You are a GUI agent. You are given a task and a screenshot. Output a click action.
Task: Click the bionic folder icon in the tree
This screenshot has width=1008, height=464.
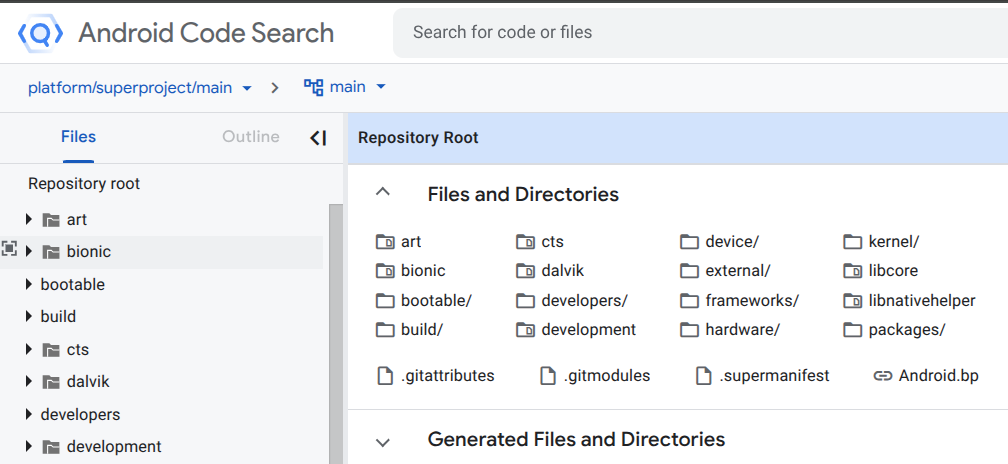51,253
